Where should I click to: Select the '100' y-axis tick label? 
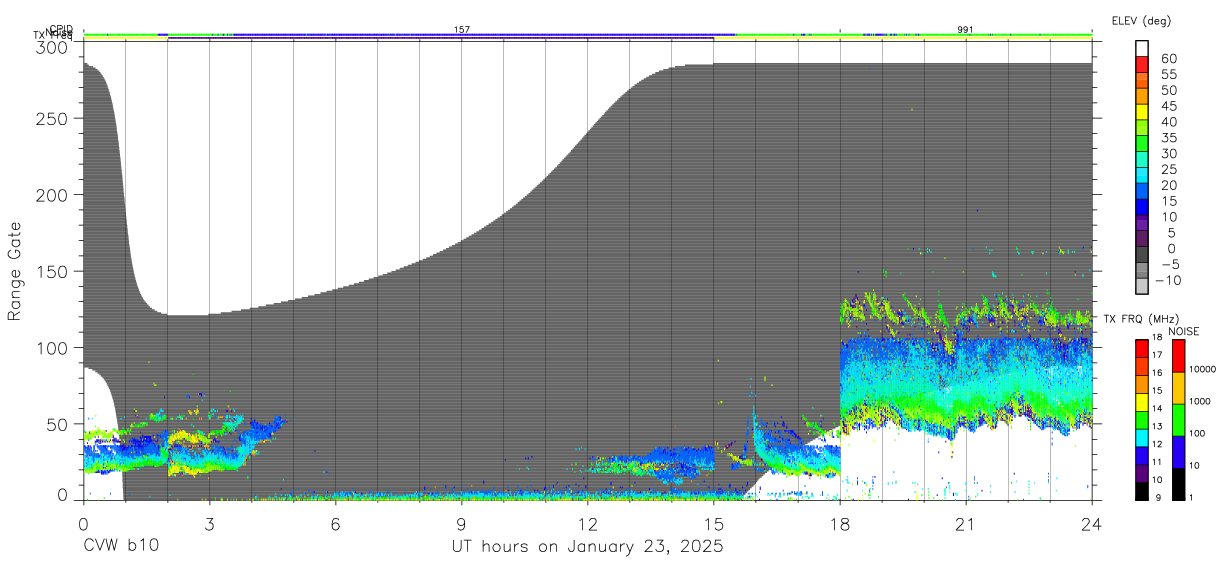coord(52,347)
